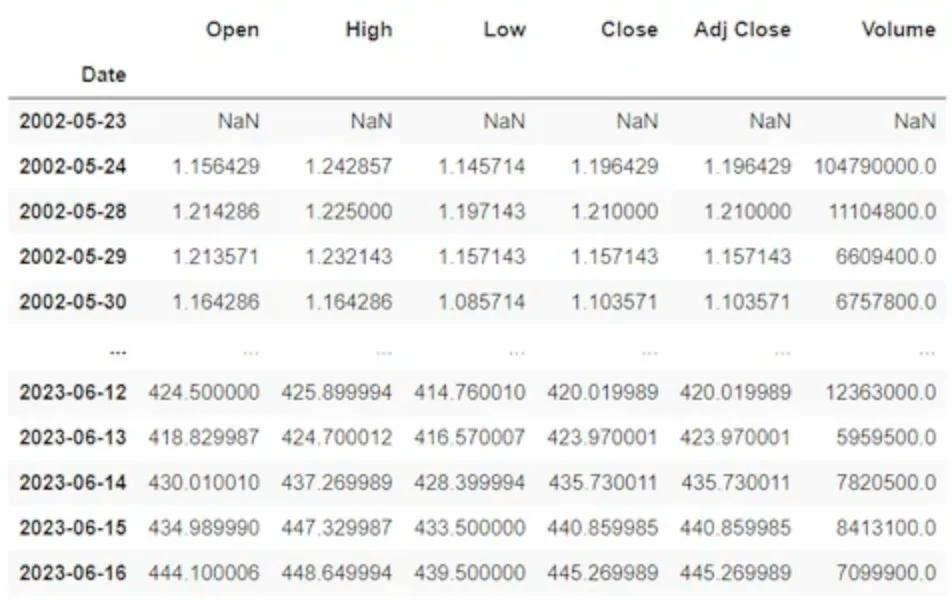Click the Date index label
Screen dimensions: 952x600
tap(105, 75)
